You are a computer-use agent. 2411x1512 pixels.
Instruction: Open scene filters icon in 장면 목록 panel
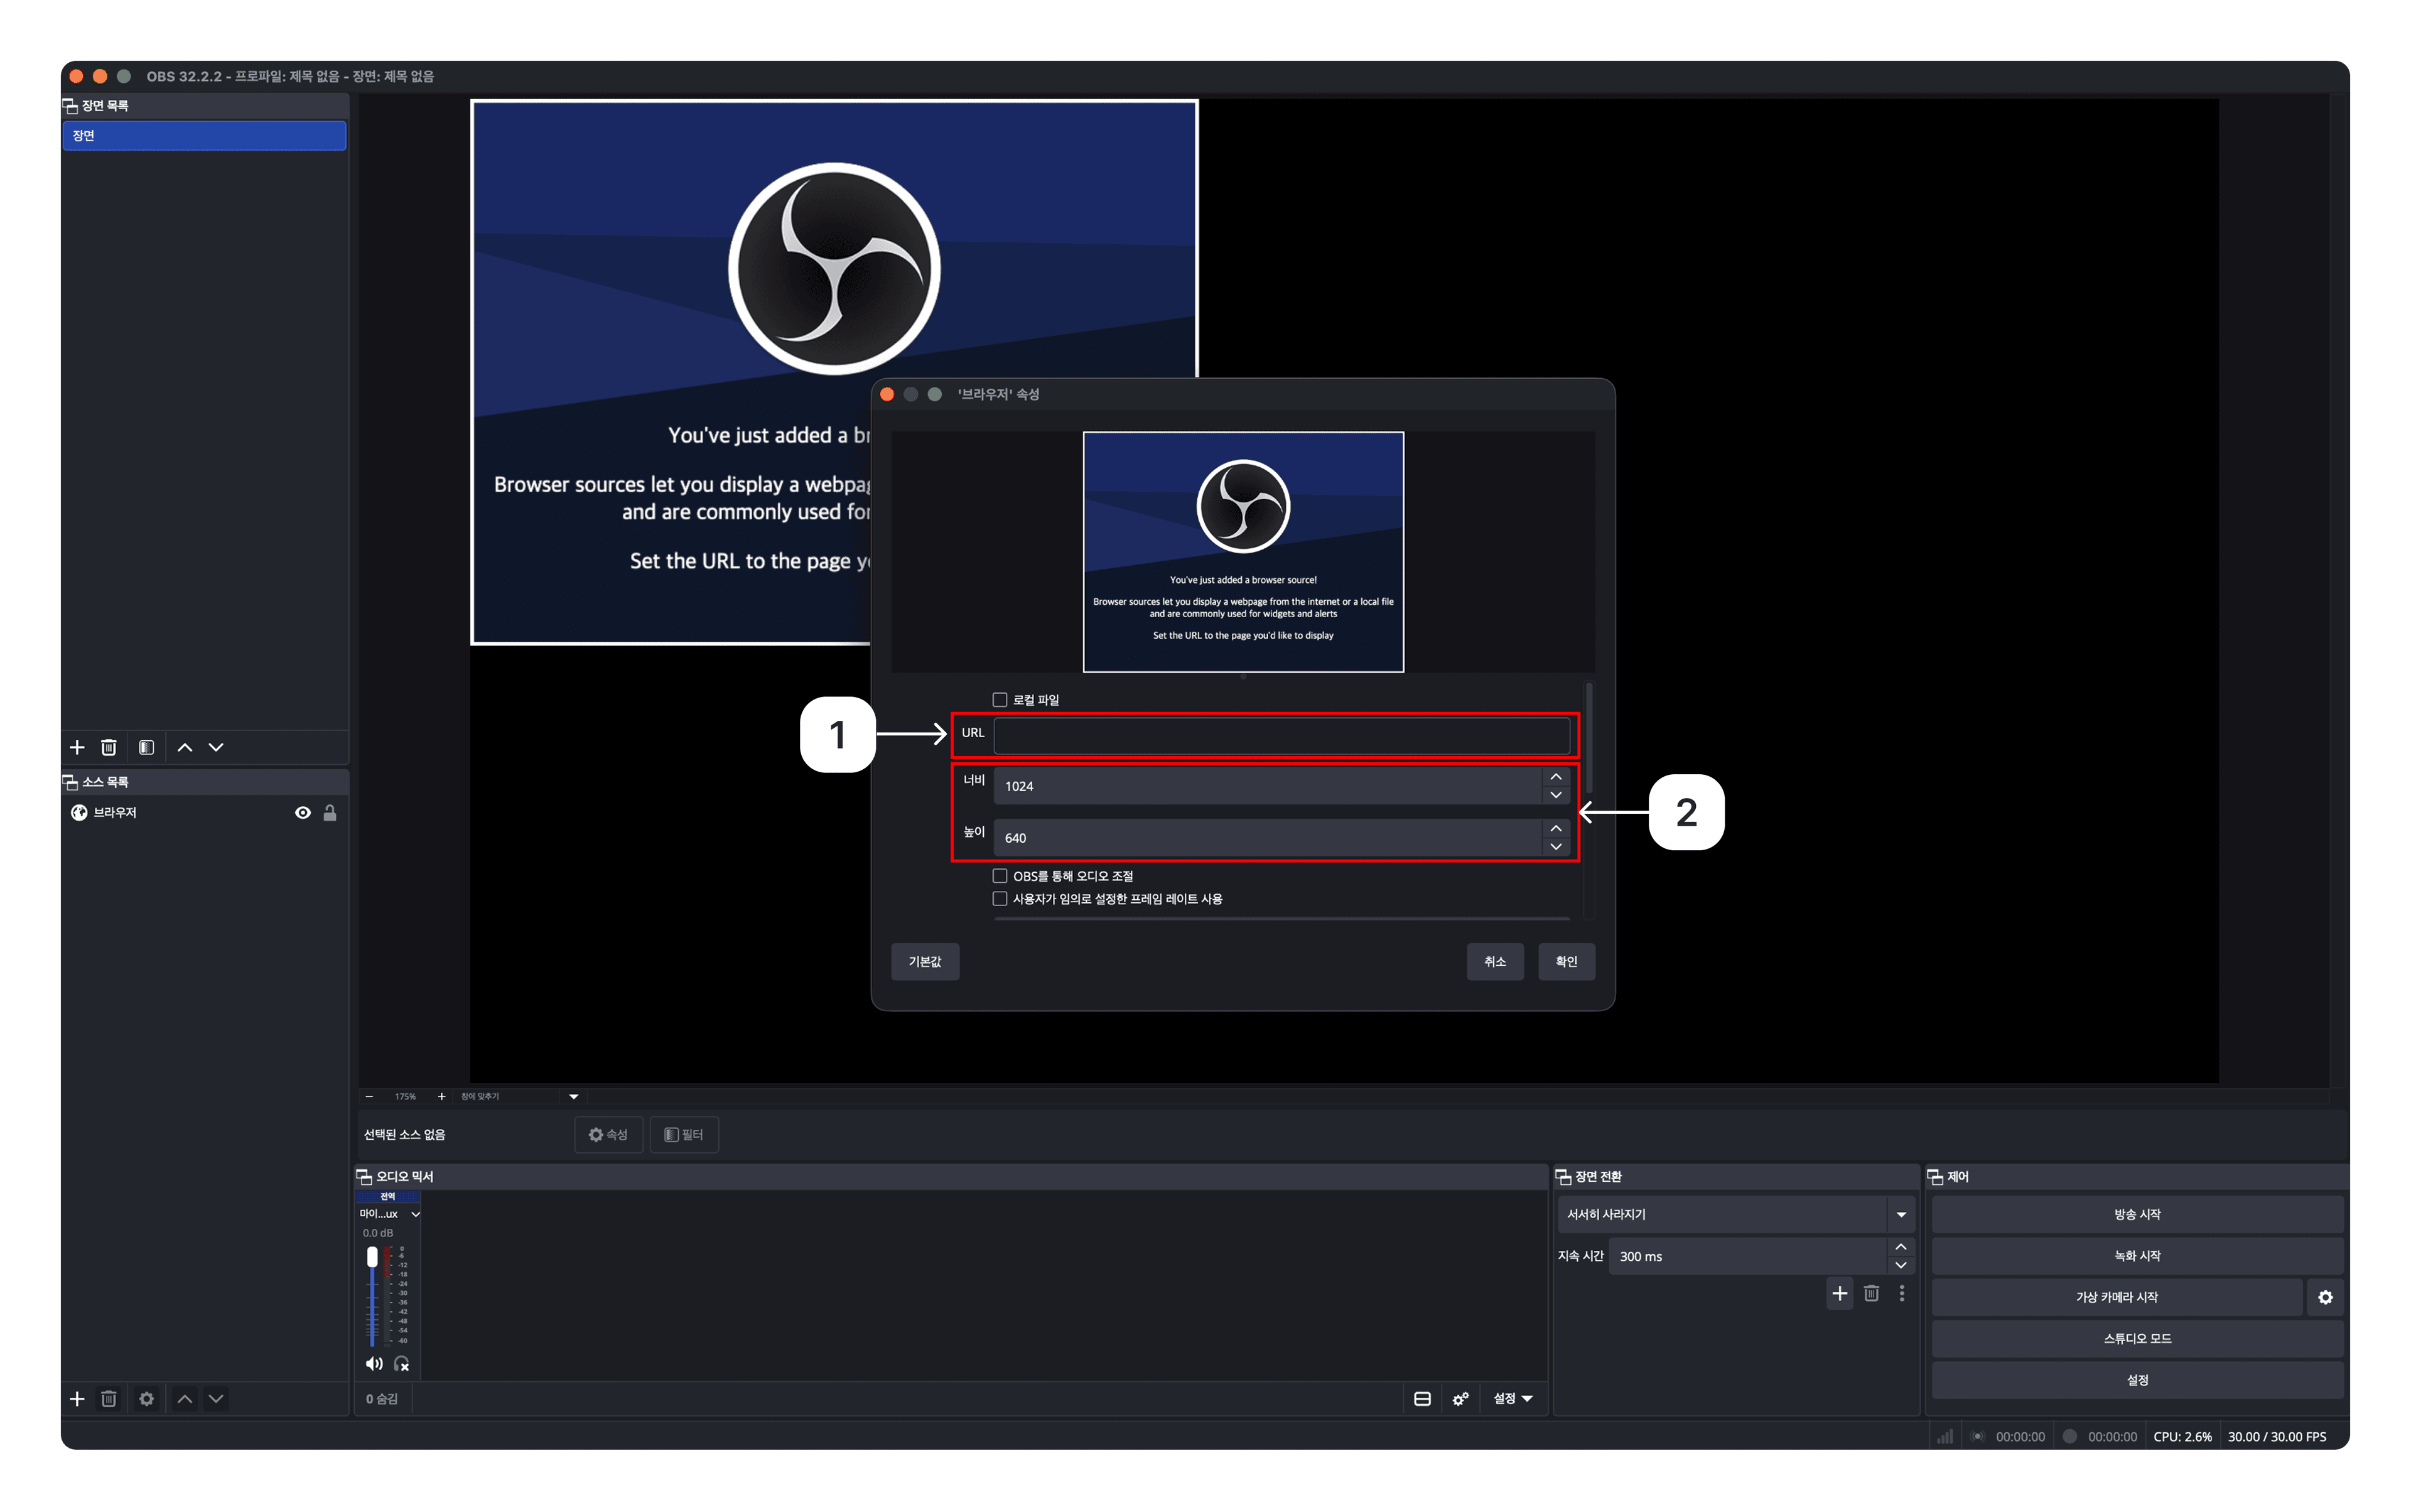[146, 747]
